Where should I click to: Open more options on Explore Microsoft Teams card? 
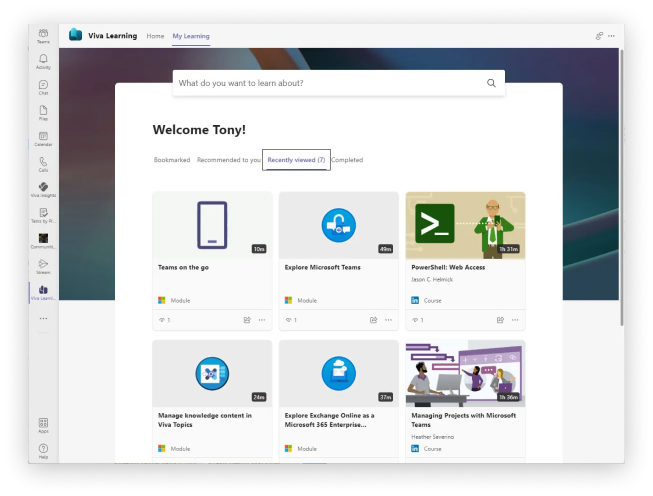388,320
